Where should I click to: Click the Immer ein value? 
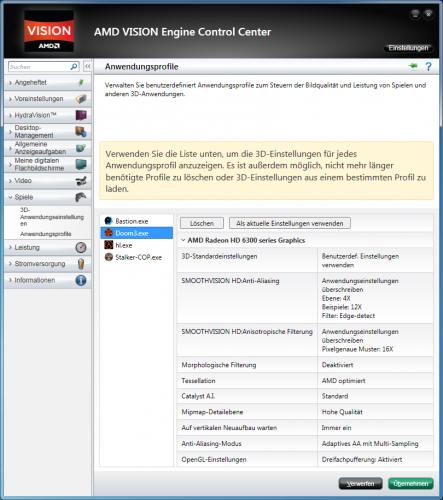[336, 428]
